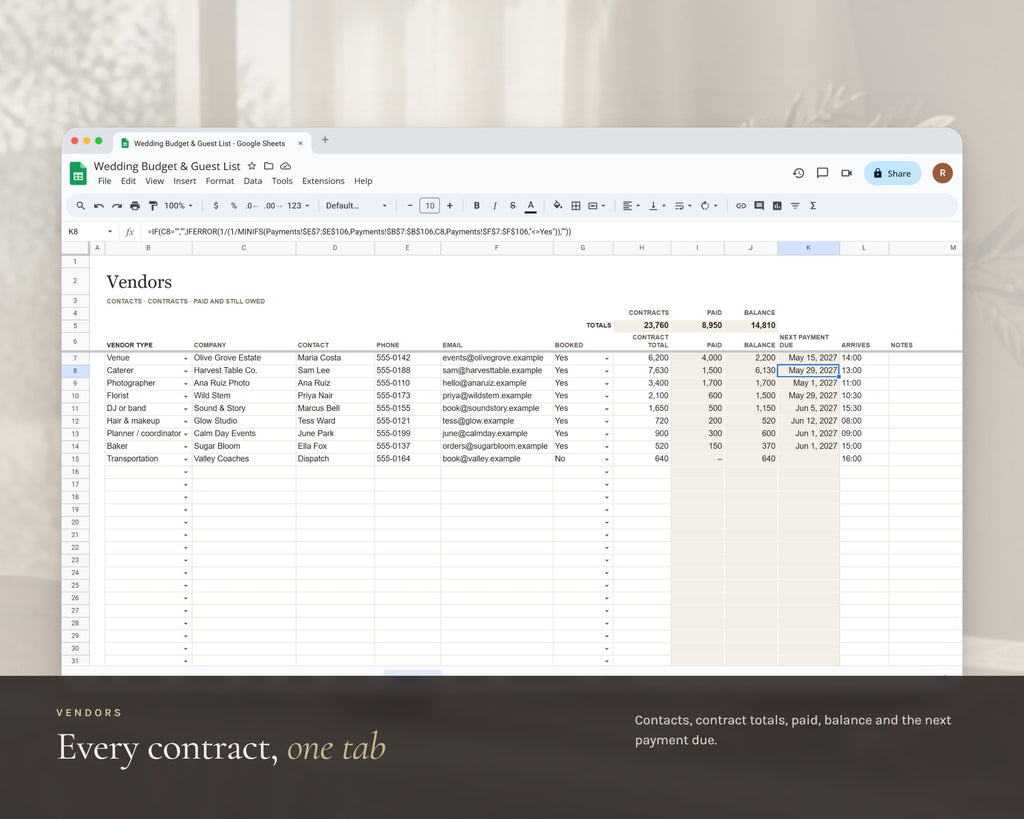Open the zoom 100% dropdown
This screenshot has width=1024, height=819.
tap(178, 206)
